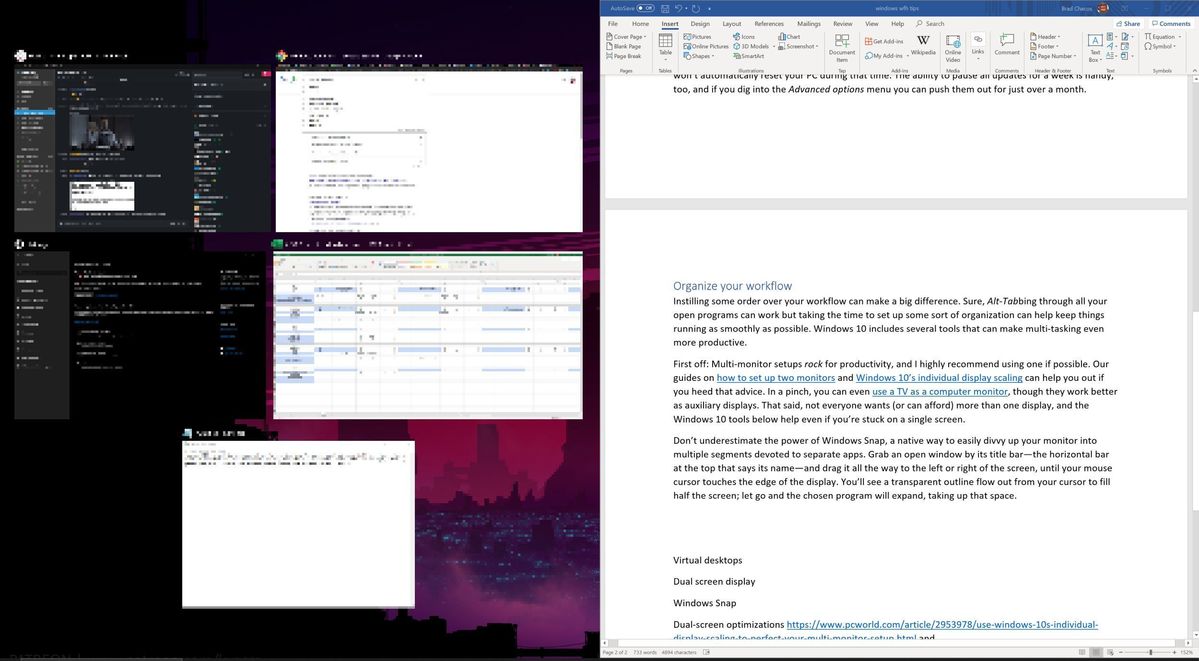Viewport: 1199px width, 661px height.
Task: Switch to the References tab
Action: (x=768, y=24)
